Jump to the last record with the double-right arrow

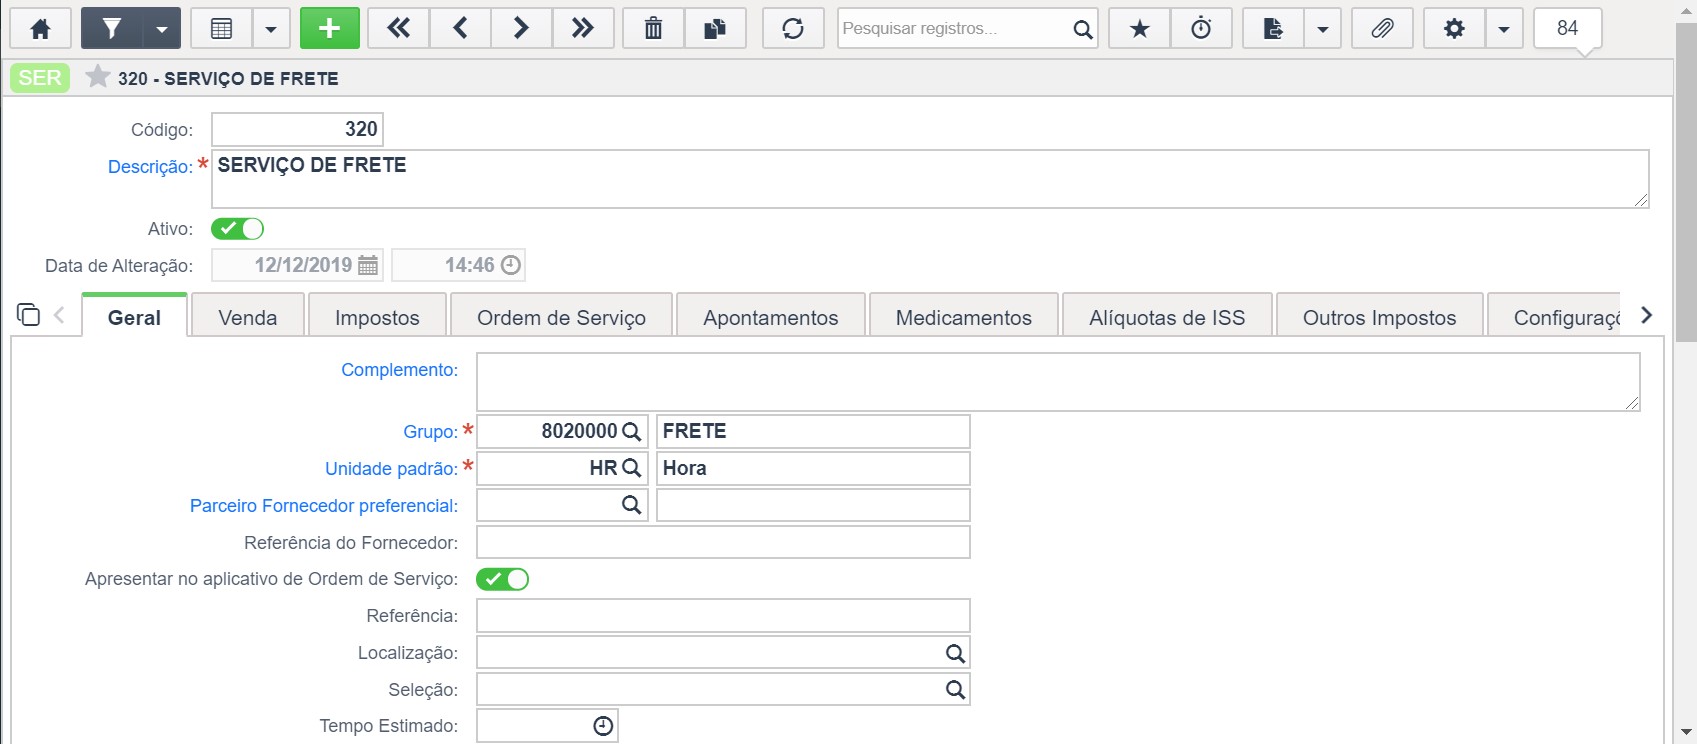[583, 29]
